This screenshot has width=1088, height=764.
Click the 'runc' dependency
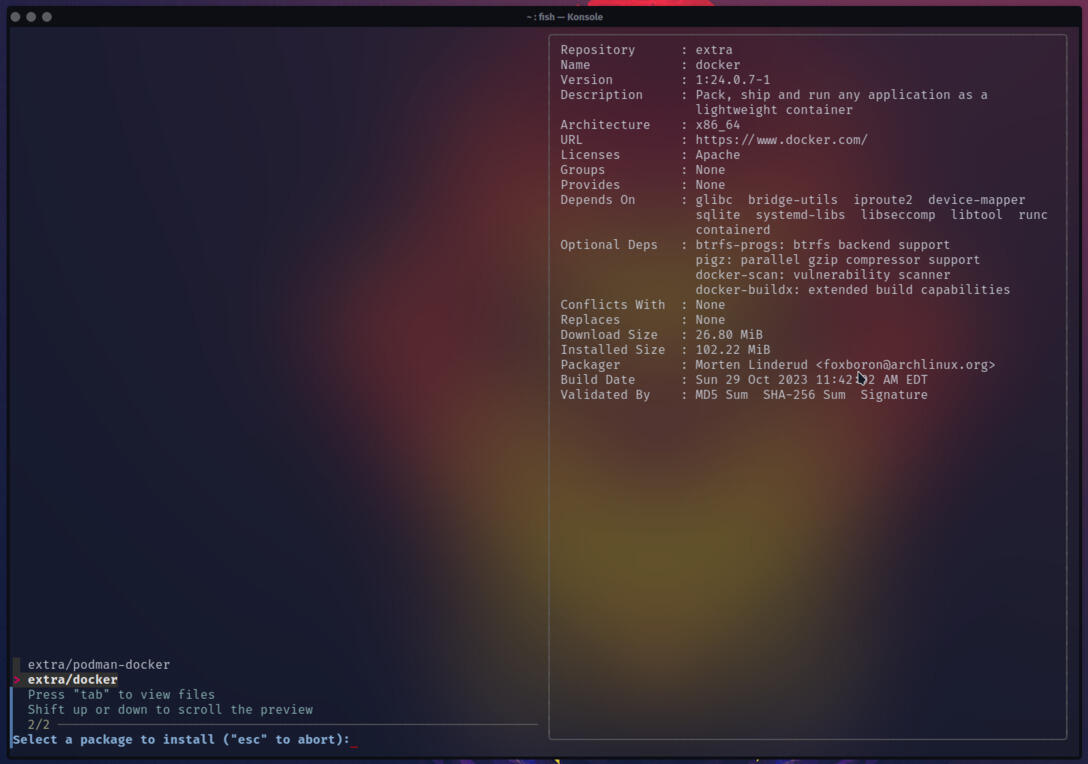pos(1032,214)
